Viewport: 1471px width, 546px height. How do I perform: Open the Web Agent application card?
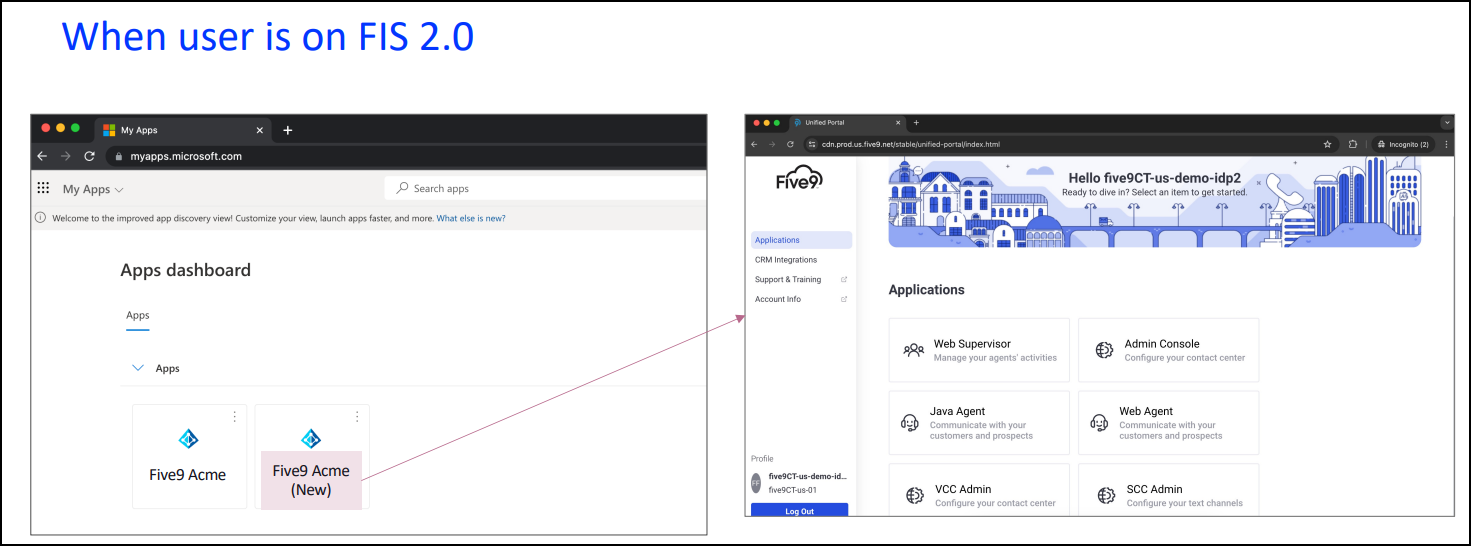[1169, 423]
